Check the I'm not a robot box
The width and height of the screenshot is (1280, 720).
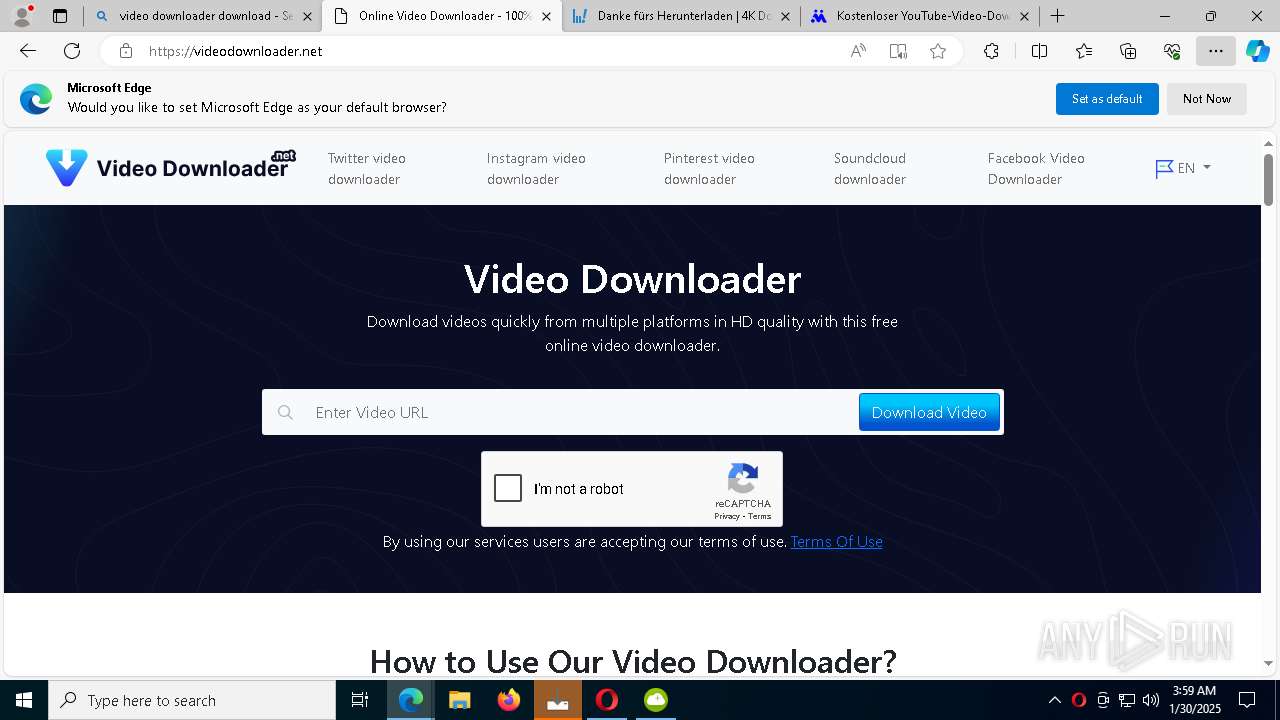tap(508, 488)
